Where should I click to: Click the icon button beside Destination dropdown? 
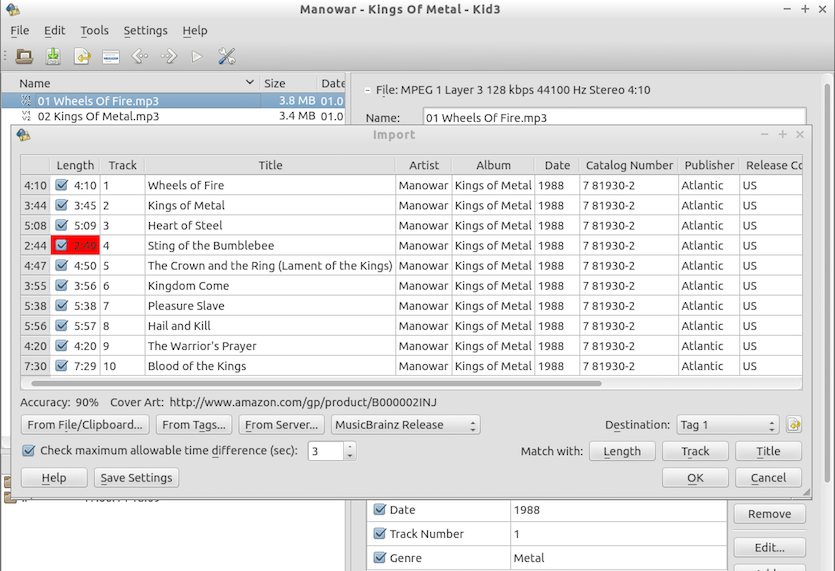pos(793,425)
